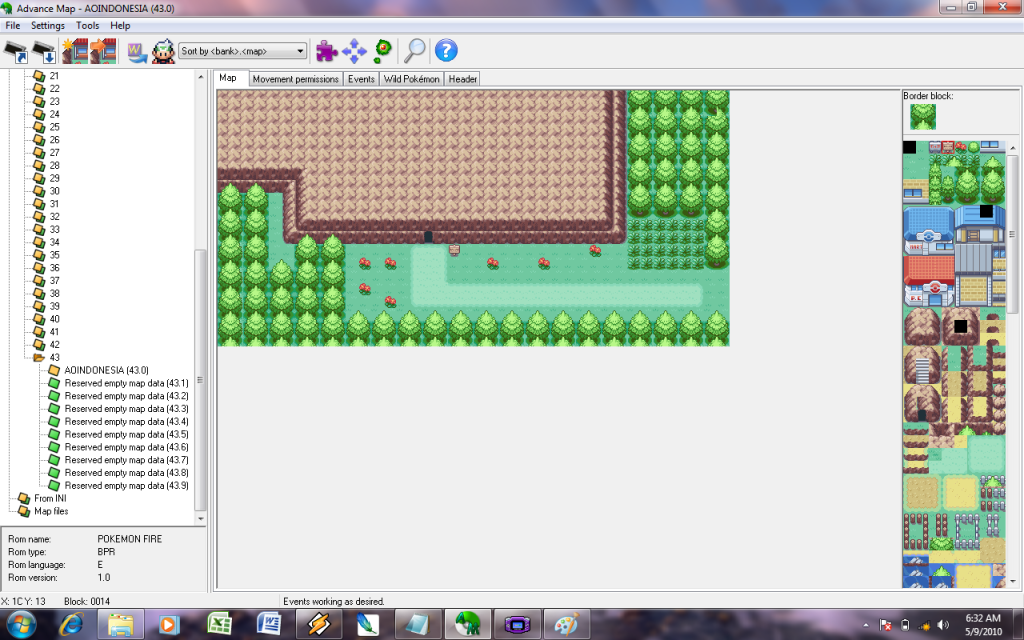Click the green map icon beside (43.6)
The height and width of the screenshot is (640, 1024).
point(54,447)
